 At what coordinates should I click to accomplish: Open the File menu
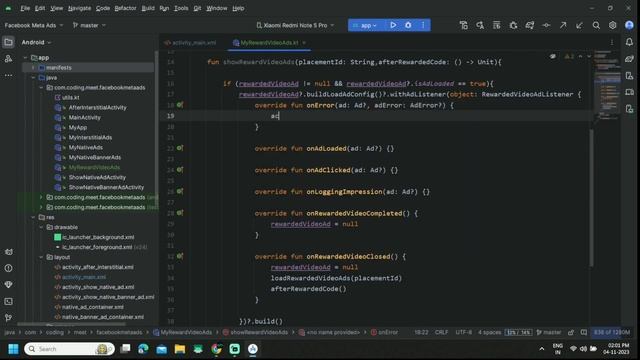(x=25, y=8)
